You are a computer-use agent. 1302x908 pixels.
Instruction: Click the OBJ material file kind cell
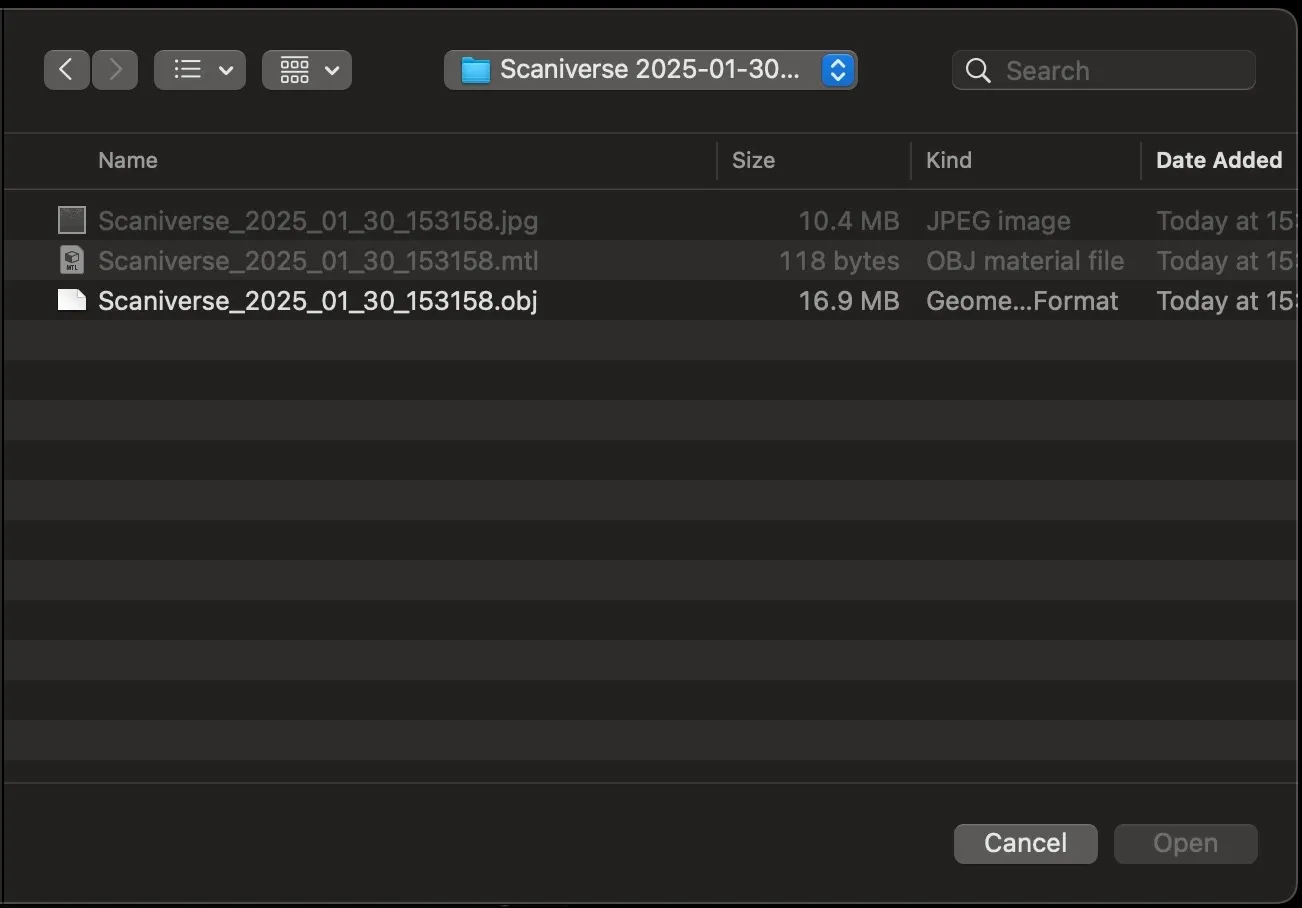click(1025, 261)
